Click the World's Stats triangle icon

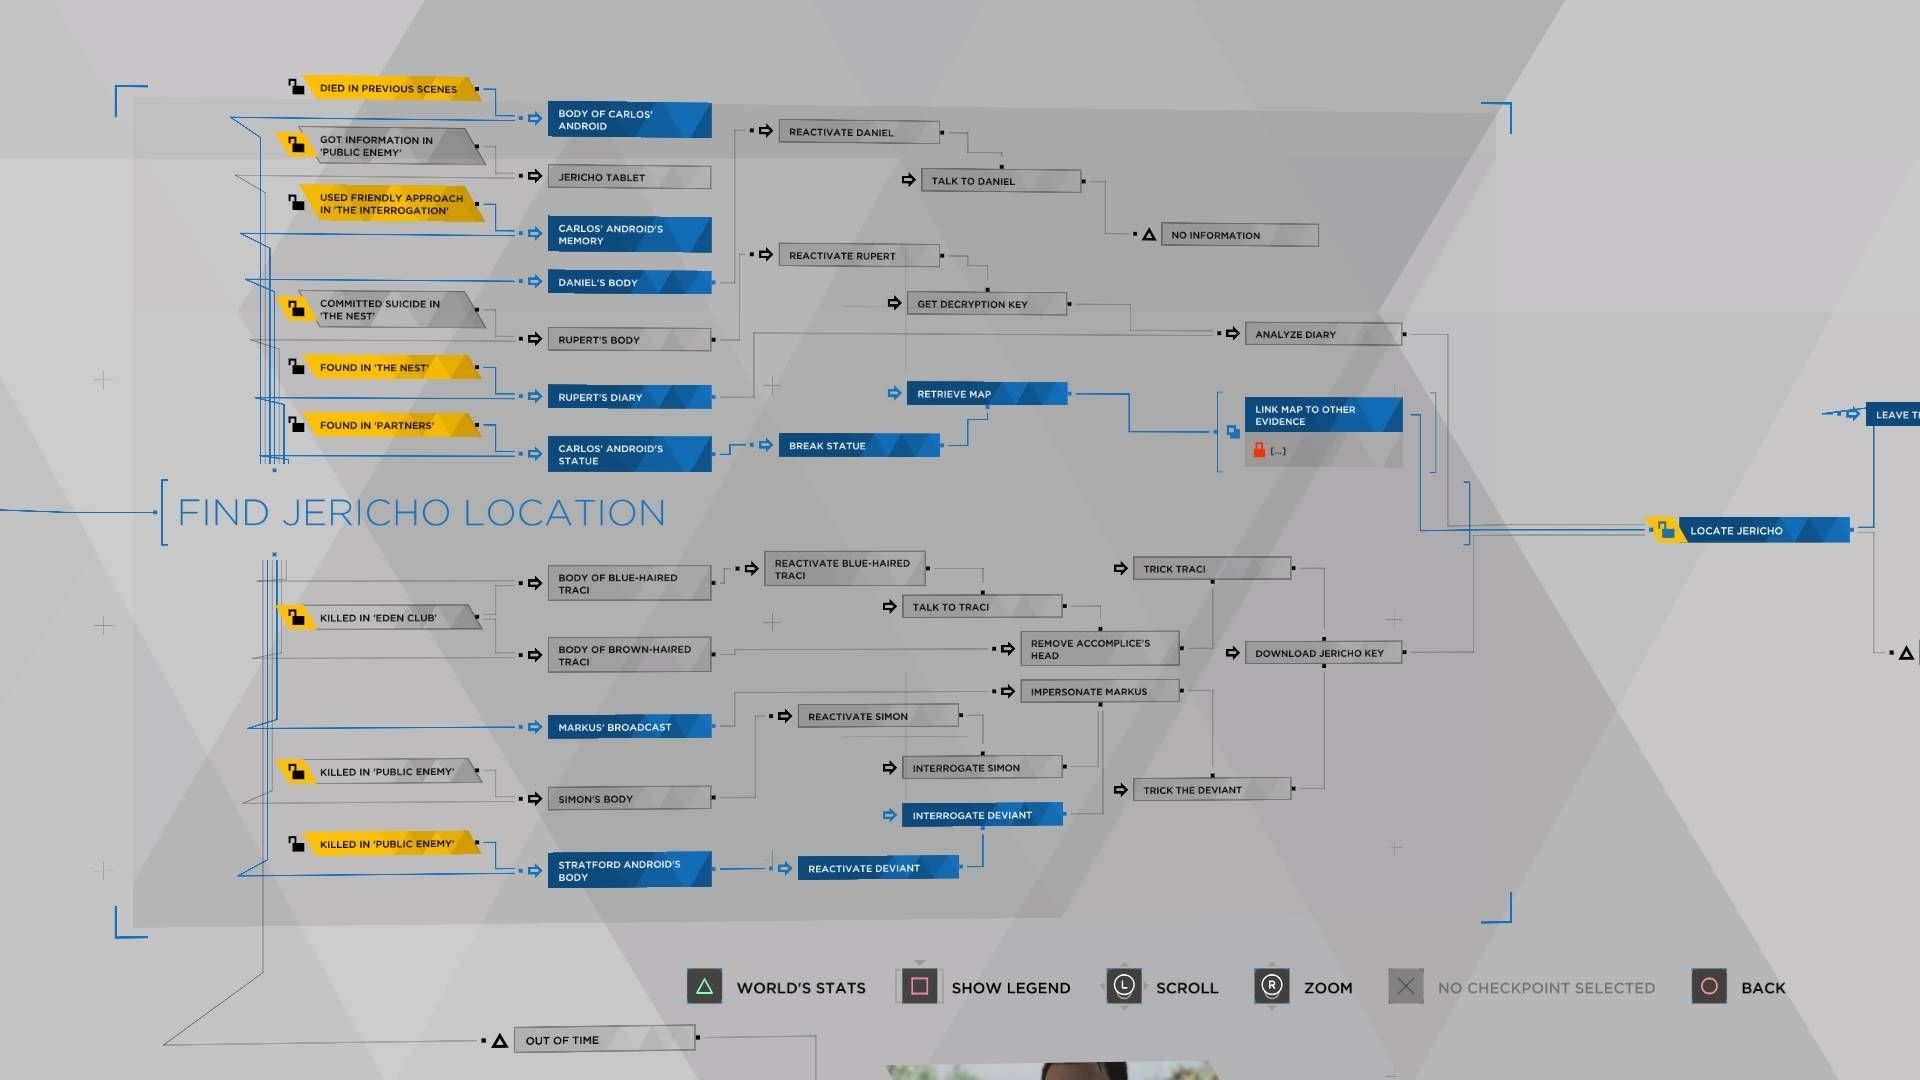(x=704, y=986)
